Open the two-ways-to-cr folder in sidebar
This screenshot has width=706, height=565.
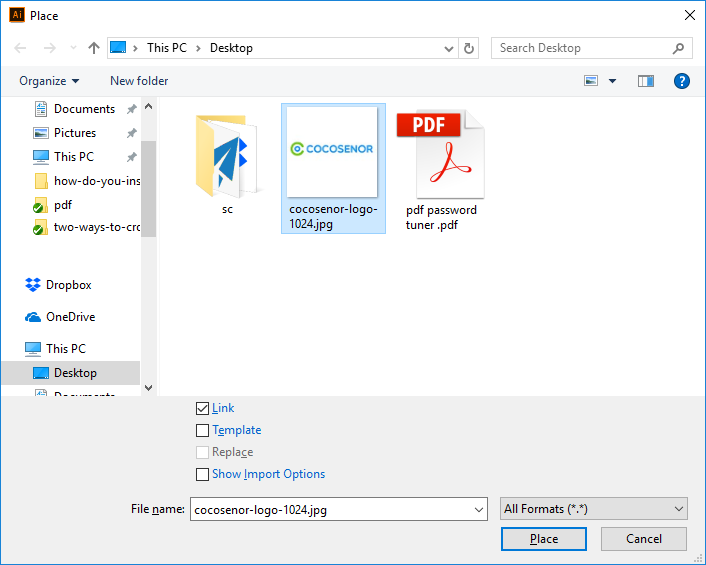click(x=86, y=227)
